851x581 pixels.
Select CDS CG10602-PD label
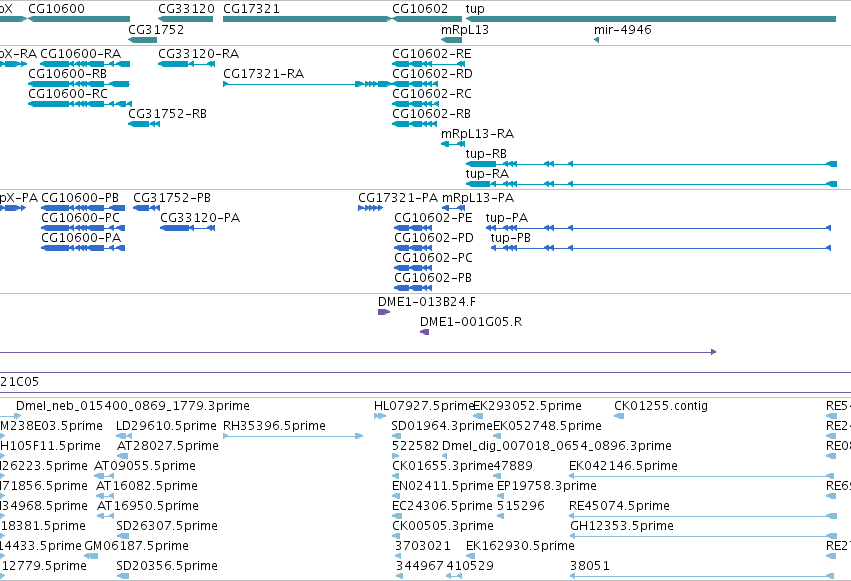[434, 238]
